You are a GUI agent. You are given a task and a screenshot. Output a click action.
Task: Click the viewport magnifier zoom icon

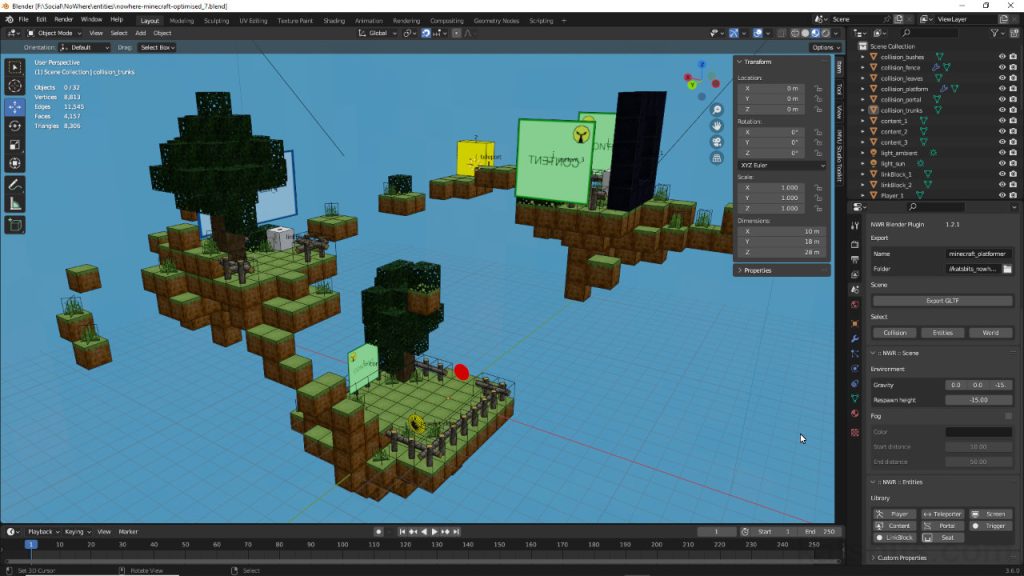717,110
